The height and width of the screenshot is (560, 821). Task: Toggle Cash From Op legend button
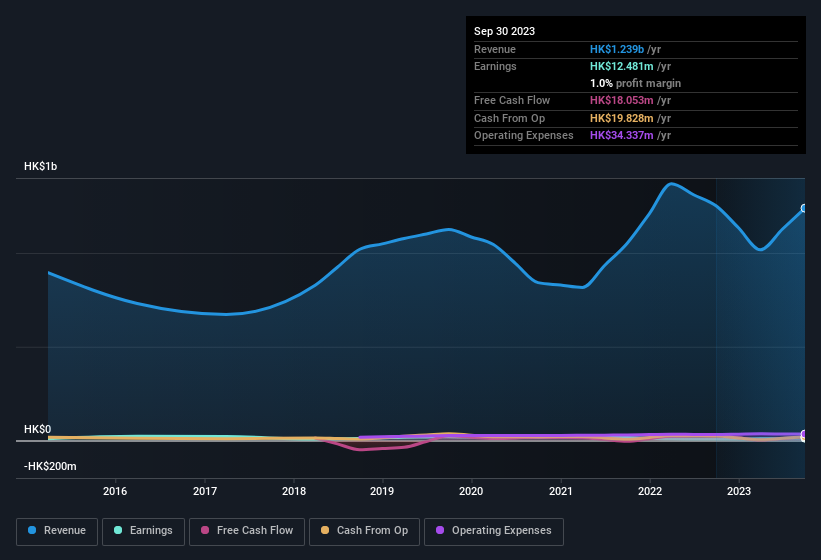364,532
